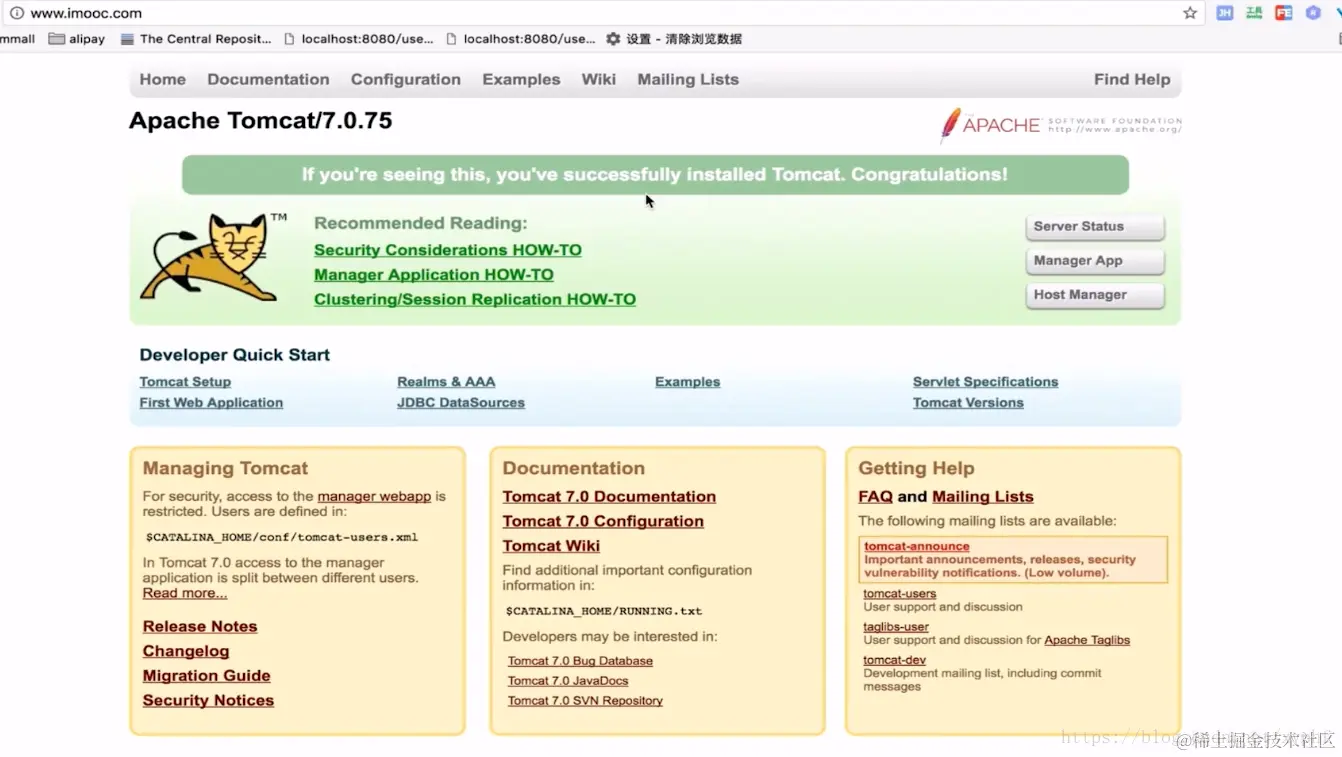This screenshot has width=1342, height=757.
Task: Click Find Help in the navigation bar
Action: [1132, 79]
